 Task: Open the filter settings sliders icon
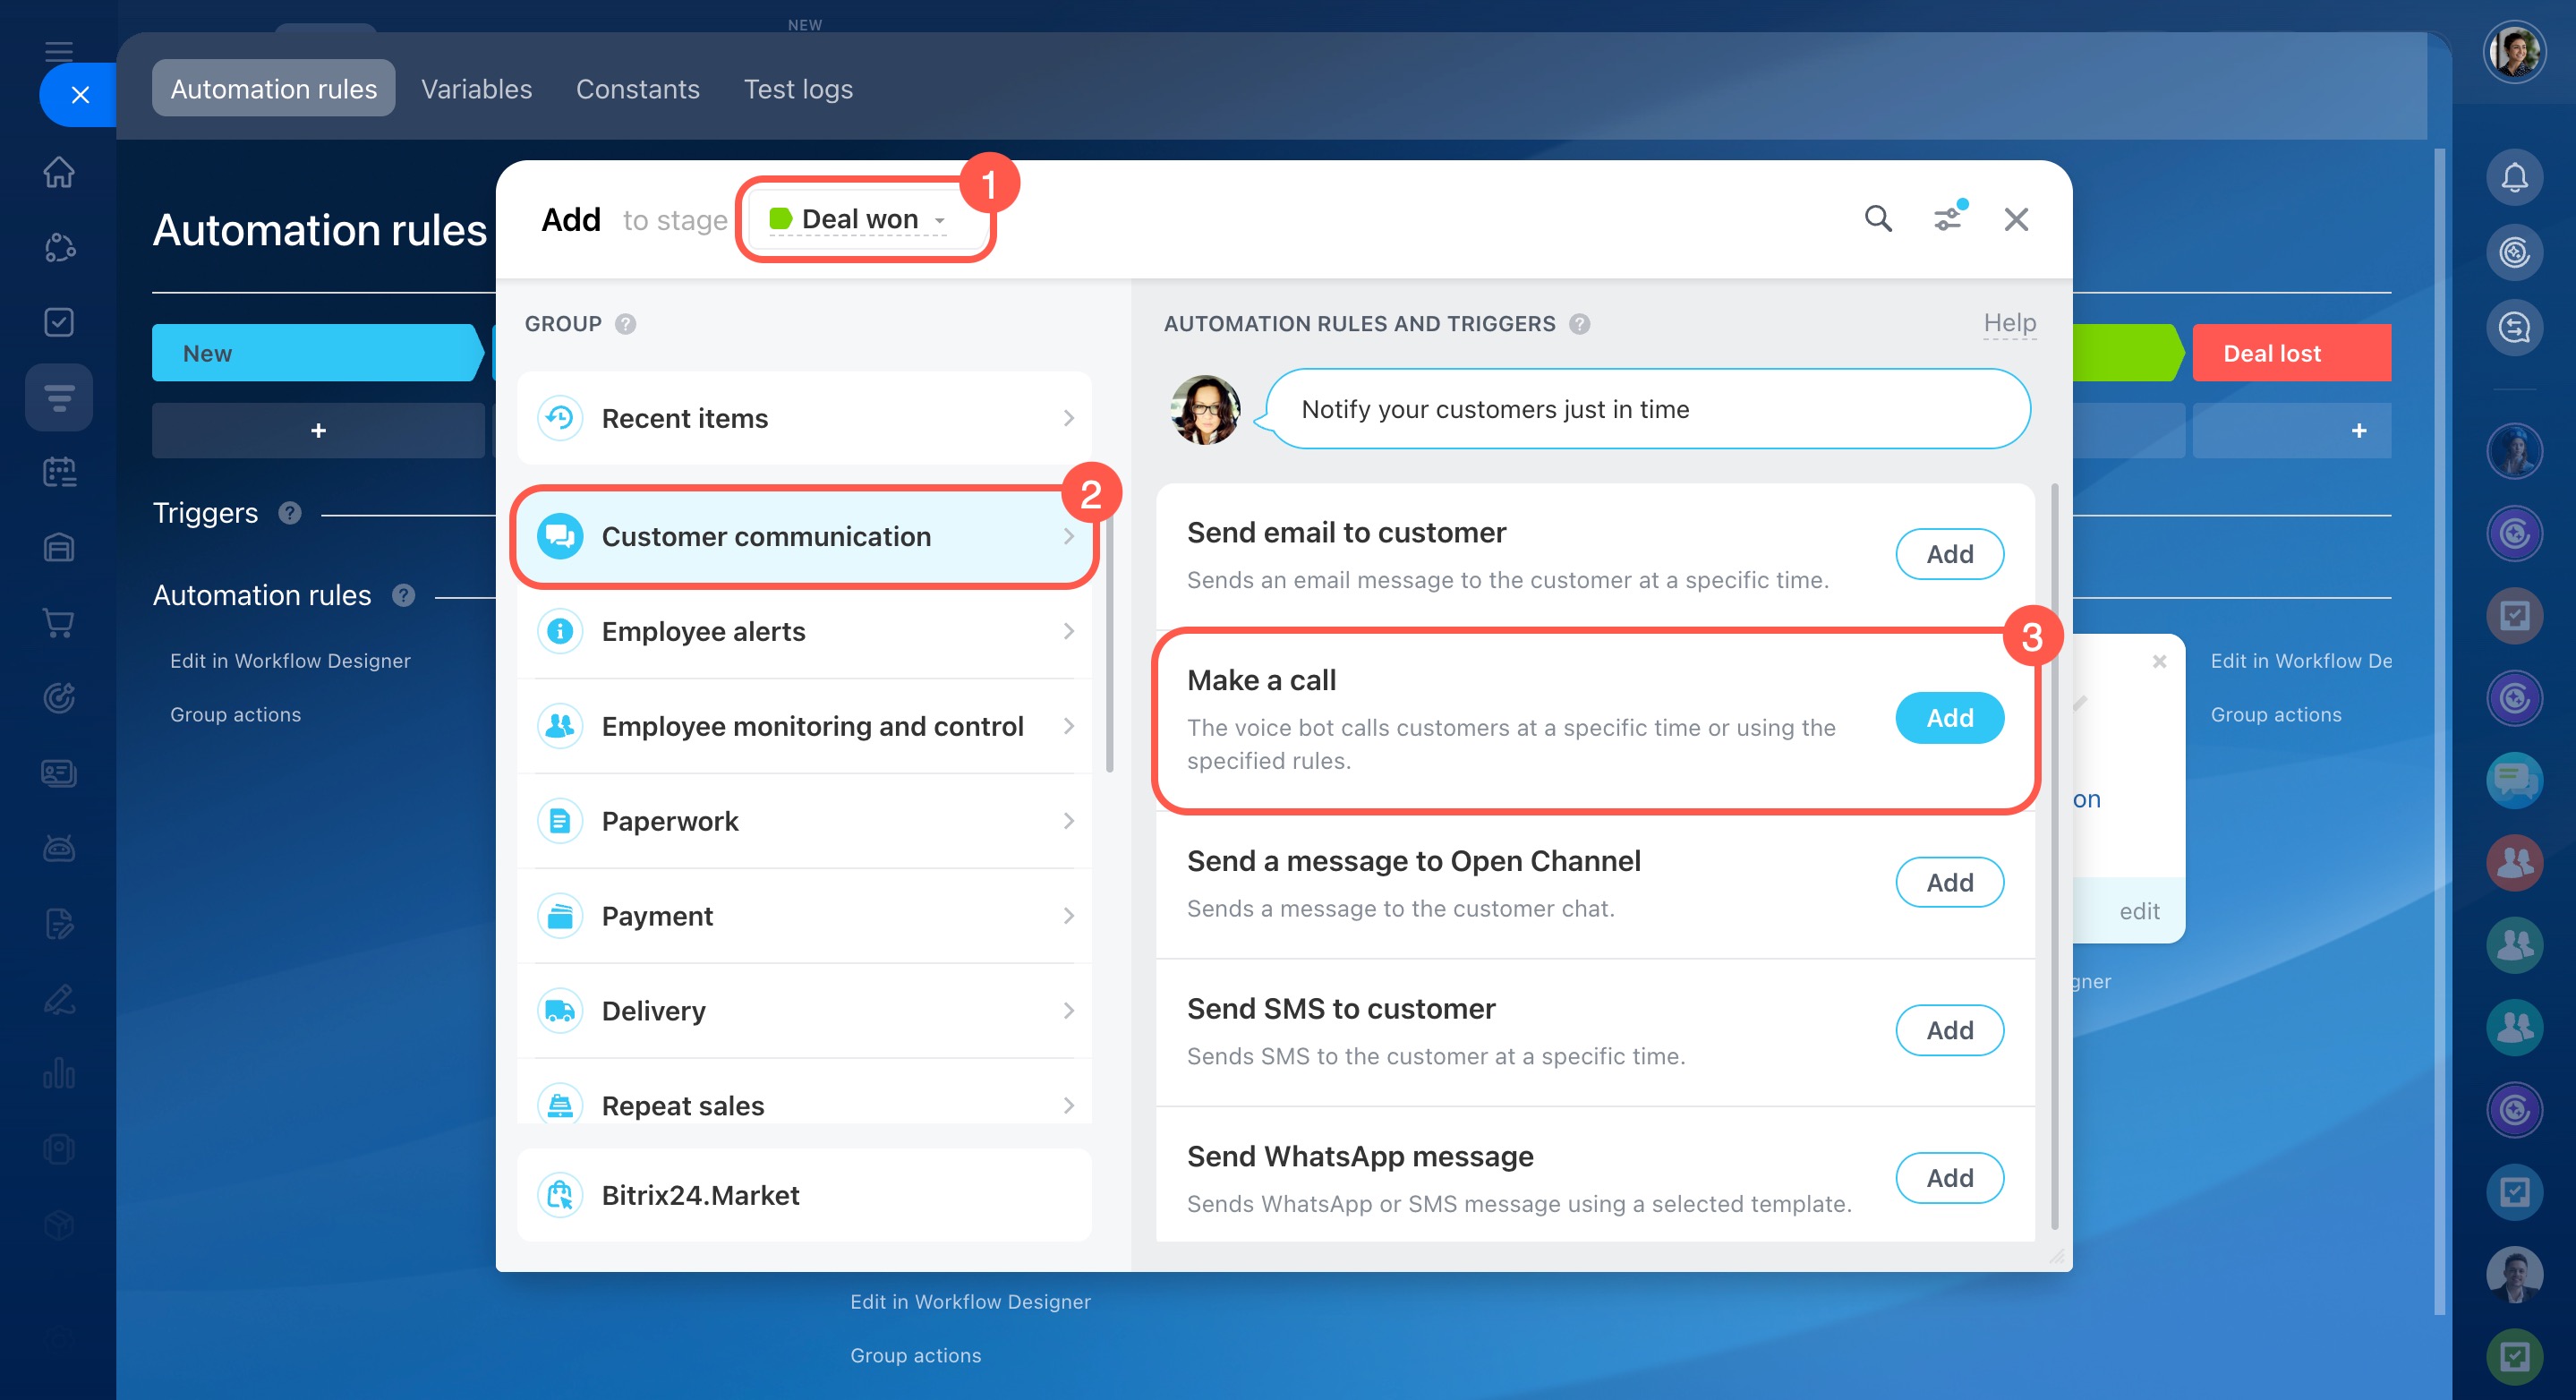click(1947, 219)
